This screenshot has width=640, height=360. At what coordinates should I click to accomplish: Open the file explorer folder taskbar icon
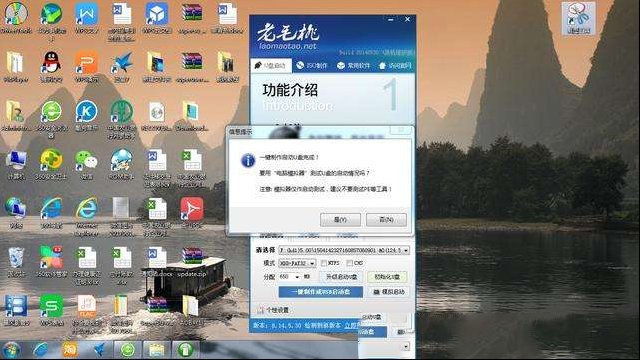point(156,350)
